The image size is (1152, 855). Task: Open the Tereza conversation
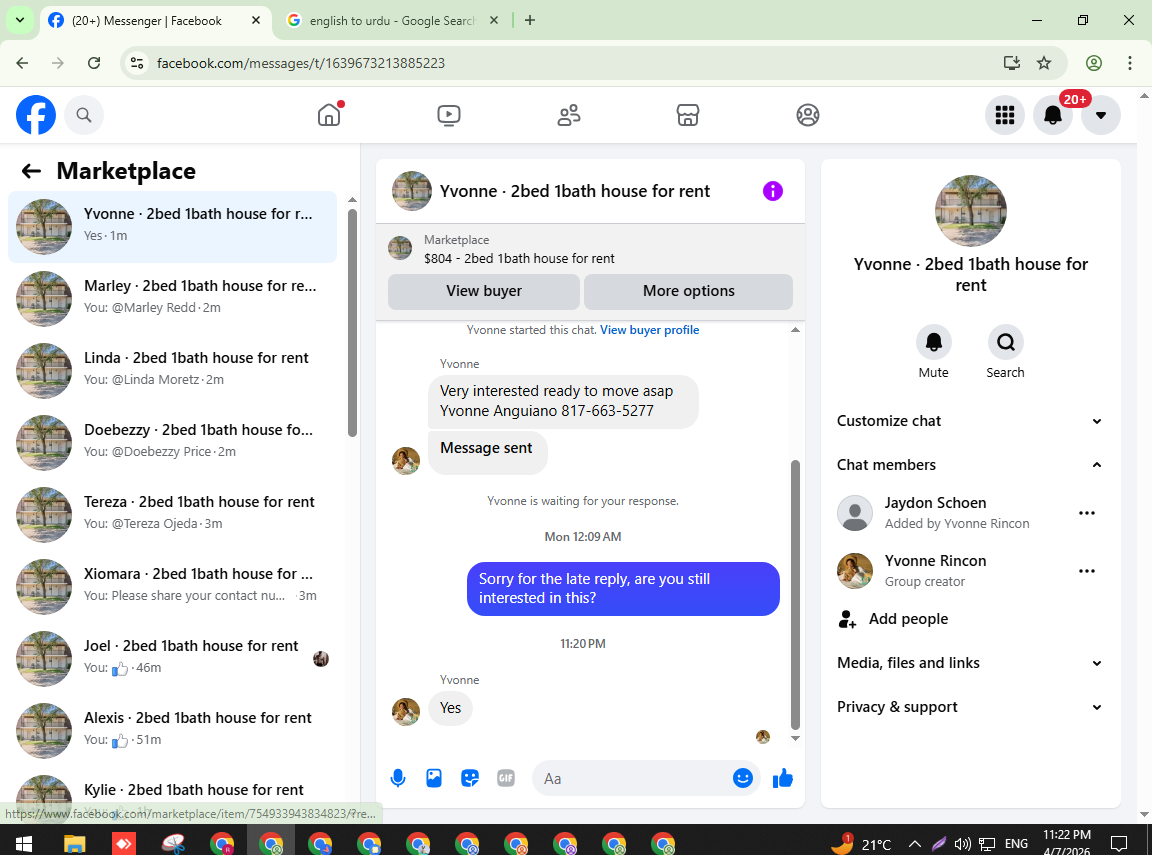(x=173, y=515)
